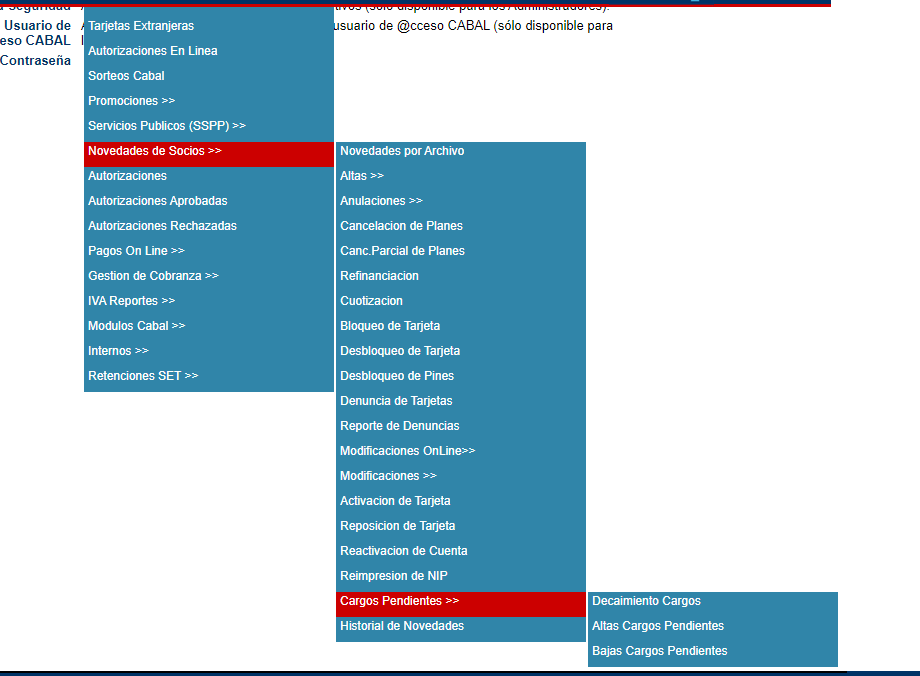Screen dimensions: 920x676
Task: Expand Servicios Publicos (SSPP) submenu
Action: 166,126
